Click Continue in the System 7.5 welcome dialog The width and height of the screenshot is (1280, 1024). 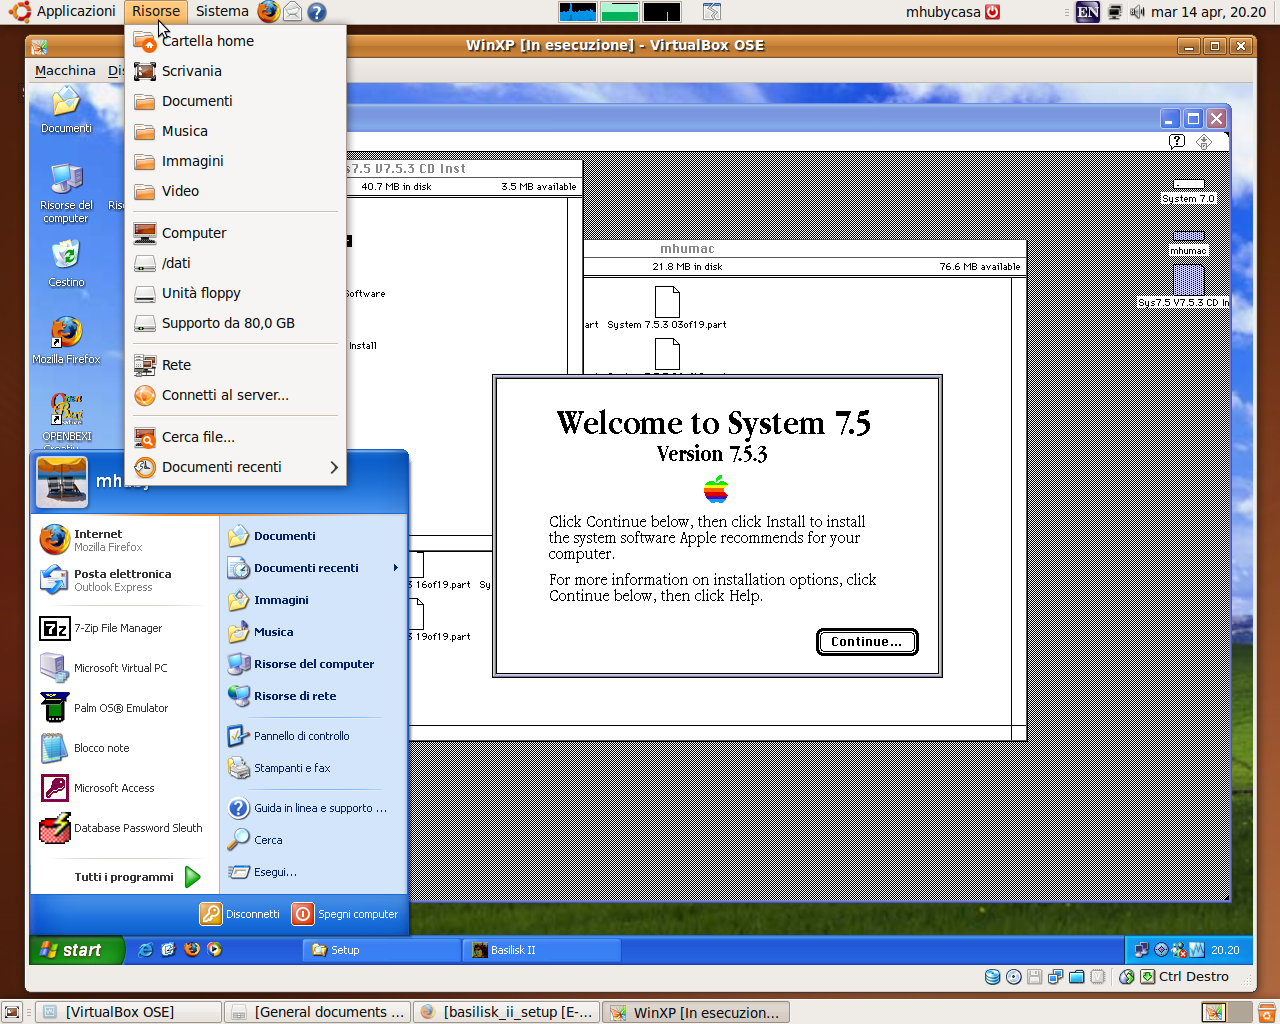pos(867,642)
